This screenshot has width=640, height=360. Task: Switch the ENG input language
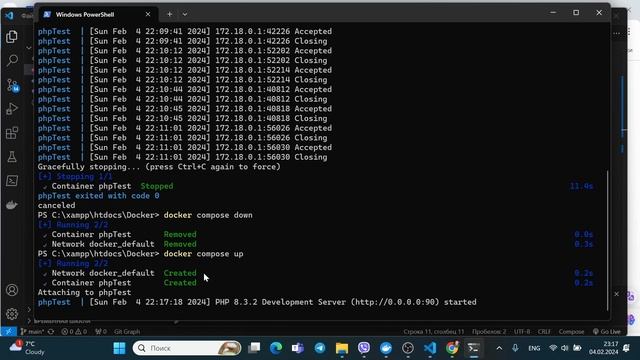click(x=534, y=348)
